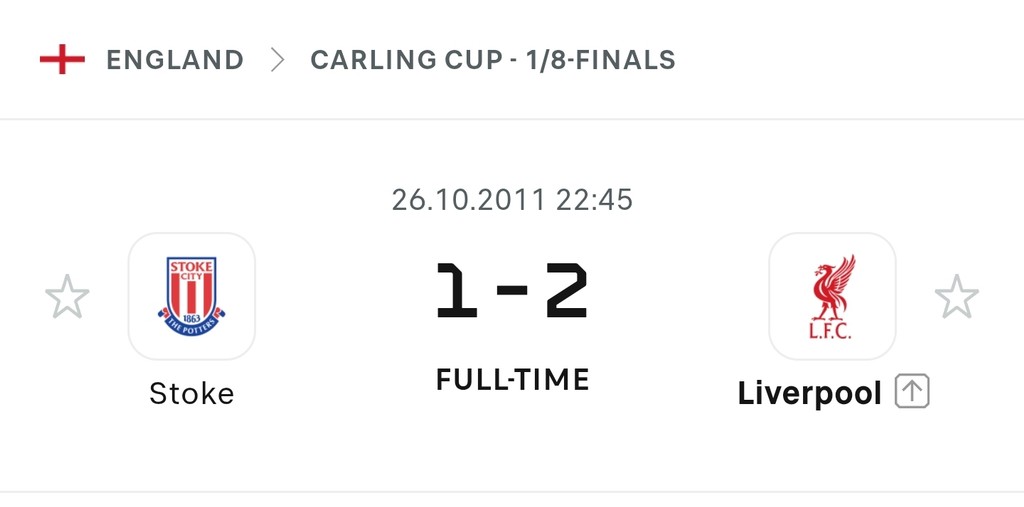Click the 22:45 kickoff time

click(594, 199)
